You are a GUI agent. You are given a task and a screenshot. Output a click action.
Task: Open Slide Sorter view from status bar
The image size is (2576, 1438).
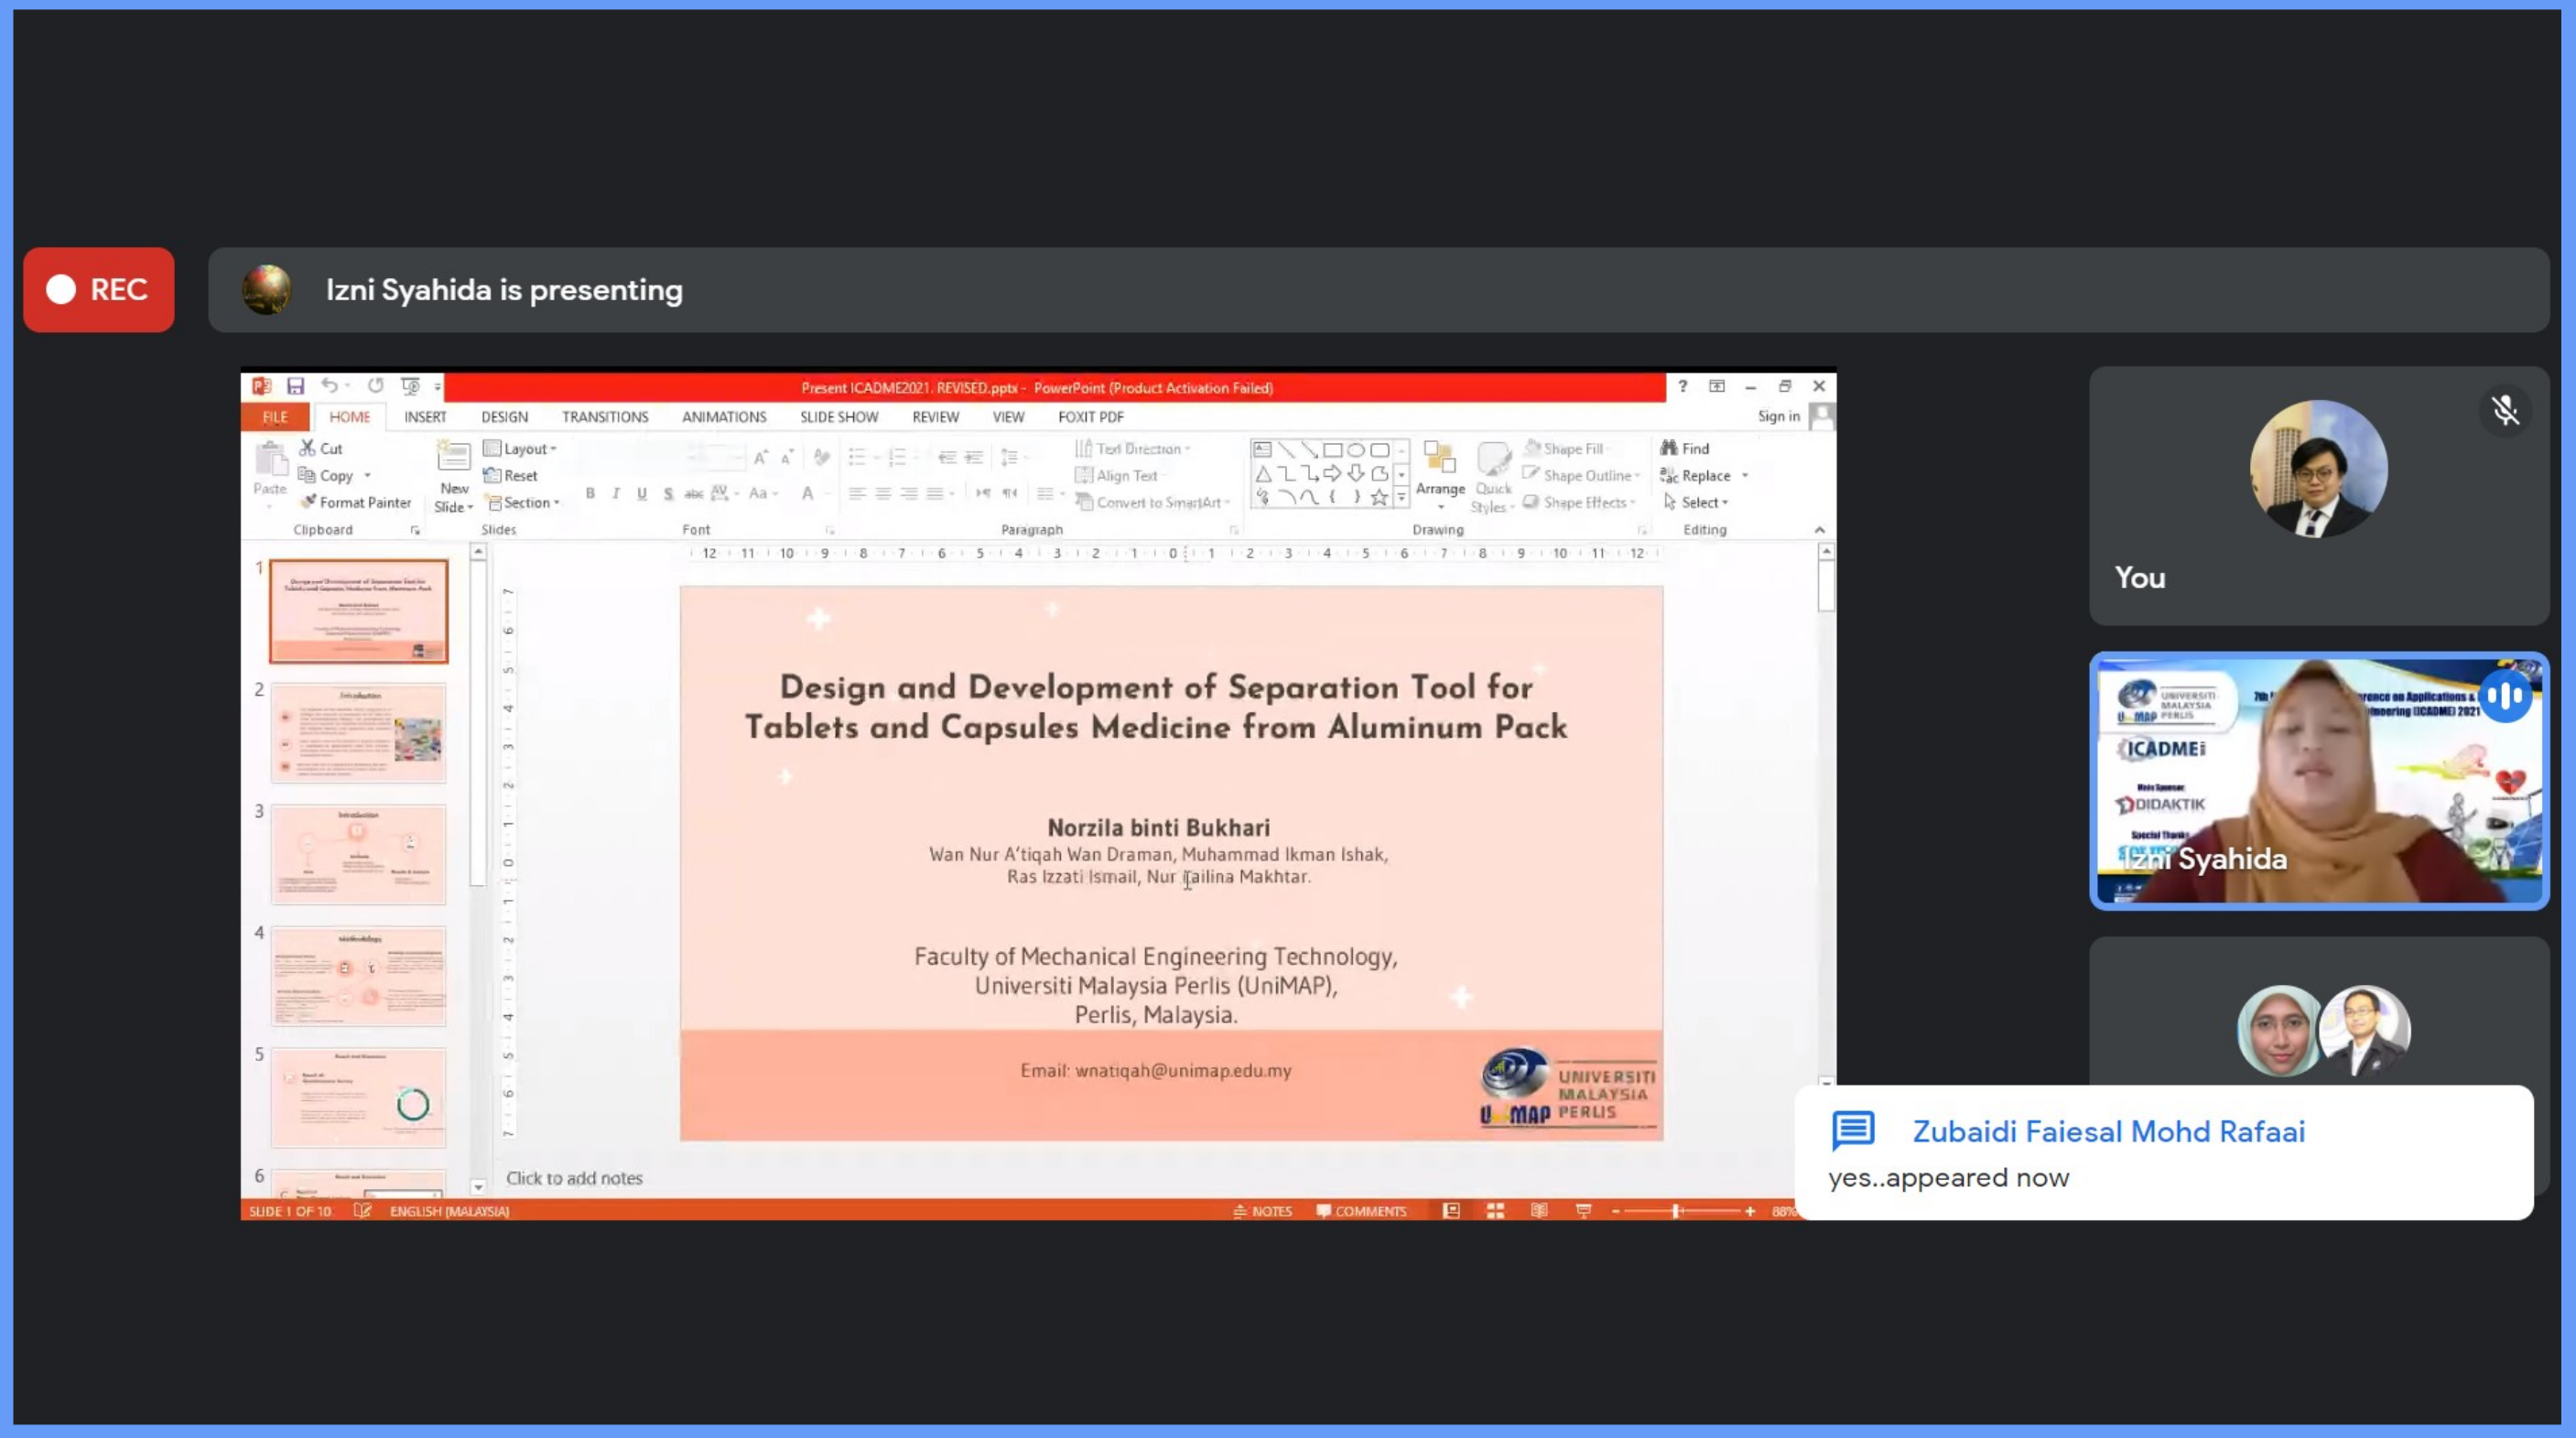click(x=1495, y=1211)
